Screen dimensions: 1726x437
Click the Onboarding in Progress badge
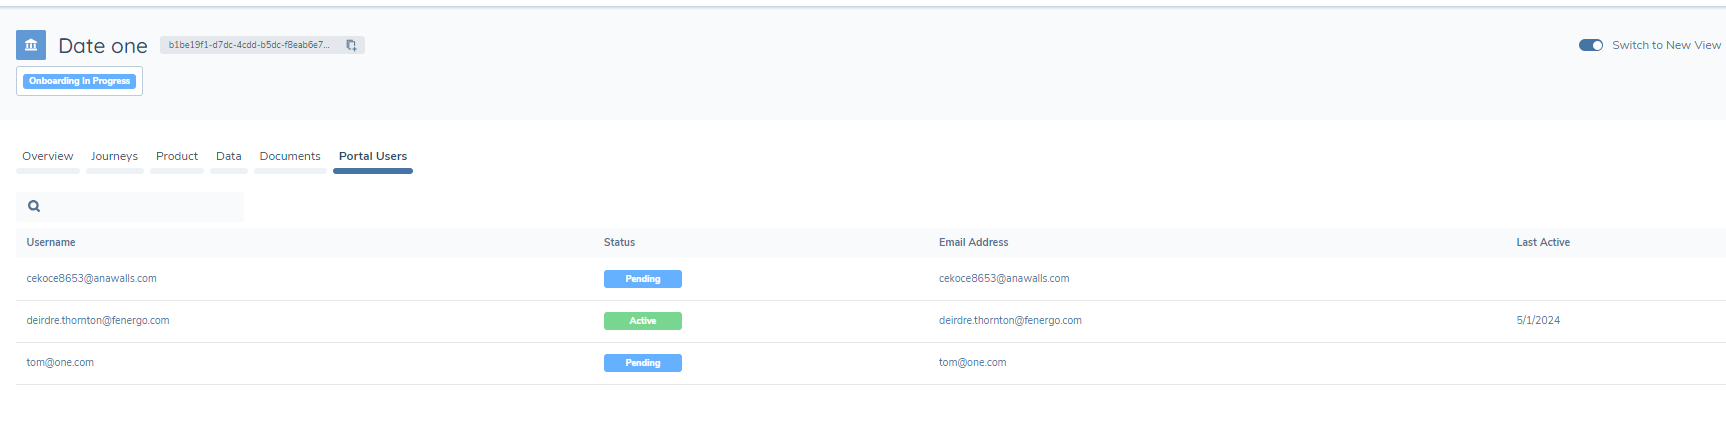click(x=79, y=81)
